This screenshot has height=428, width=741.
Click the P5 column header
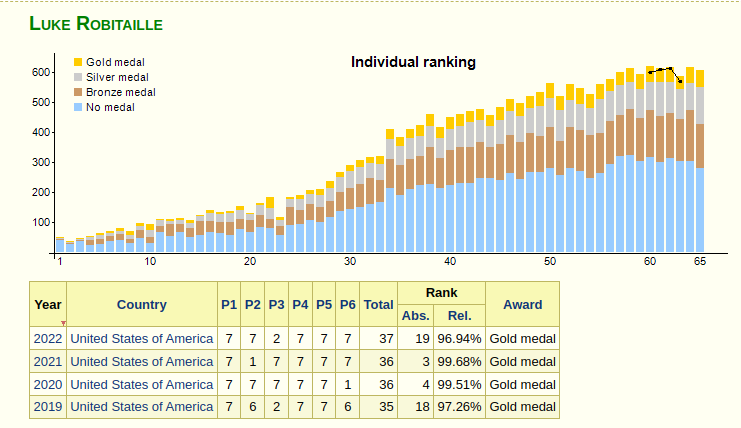[x=324, y=305]
